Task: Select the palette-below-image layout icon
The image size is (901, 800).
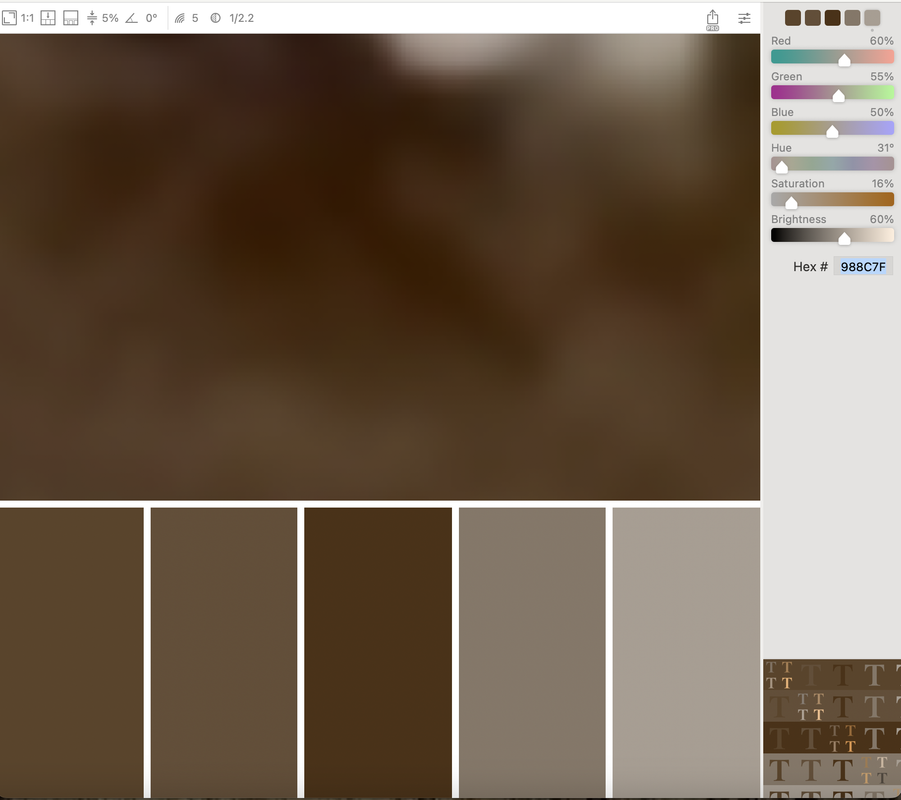Action: [48, 18]
